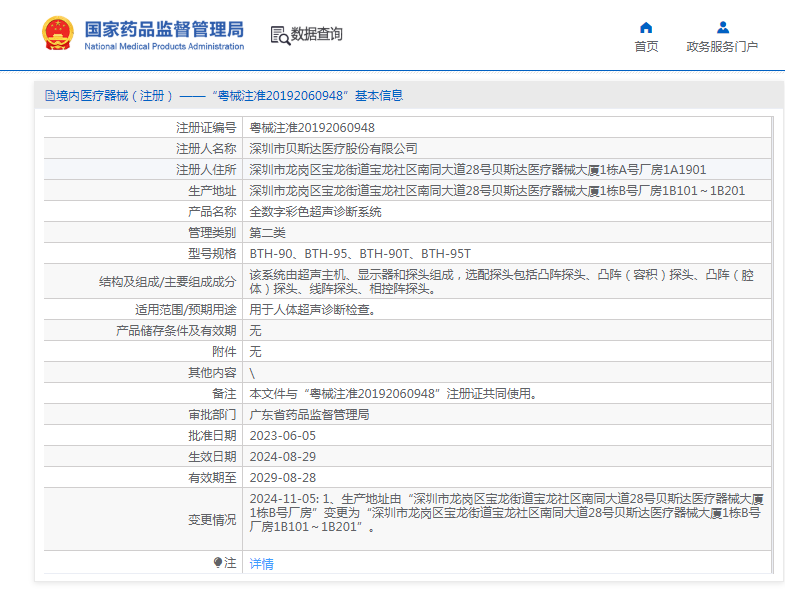
Task: Click product name 全数字彩色超声诊断系统
Action: (315, 212)
